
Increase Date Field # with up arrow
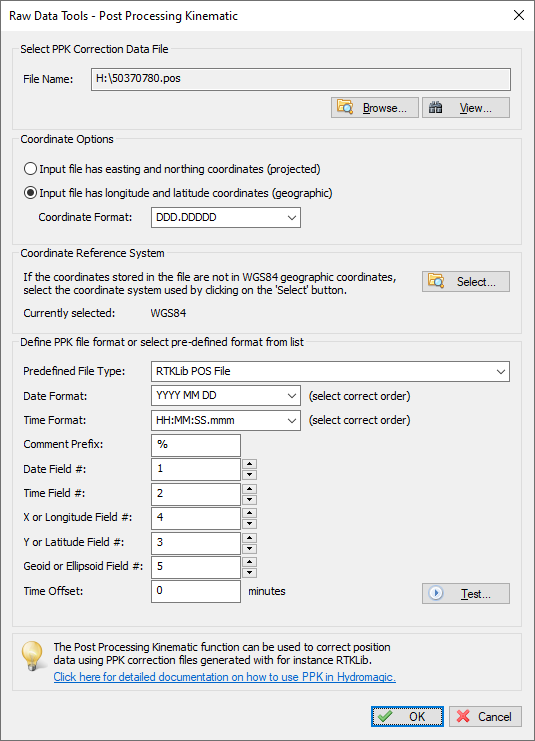point(250,464)
